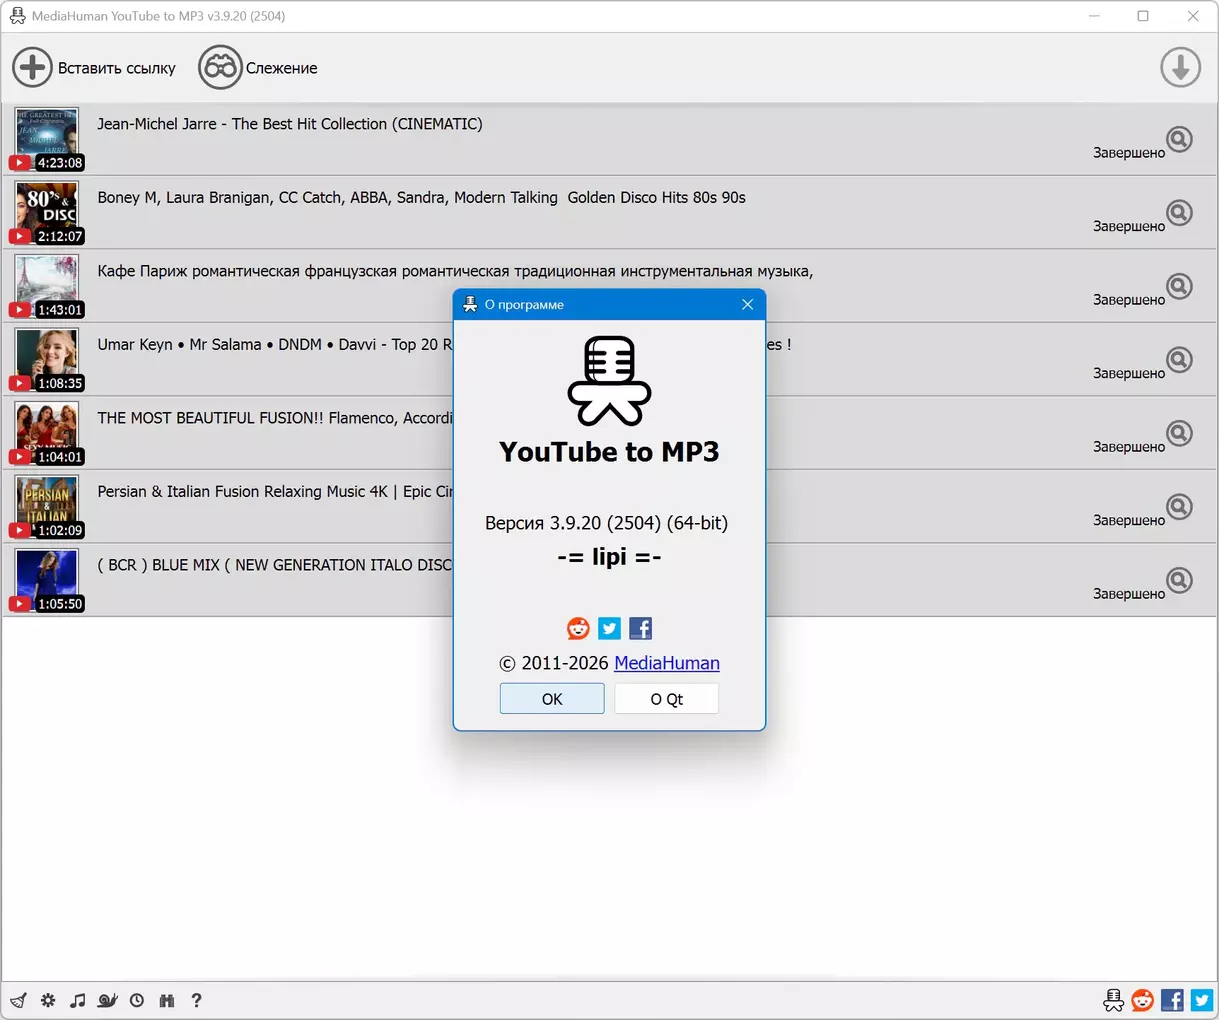Screen dimensions: 1219x1020
Task: Select Umar Keyn thumbnail 1:08:35
Action: click(46, 359)
